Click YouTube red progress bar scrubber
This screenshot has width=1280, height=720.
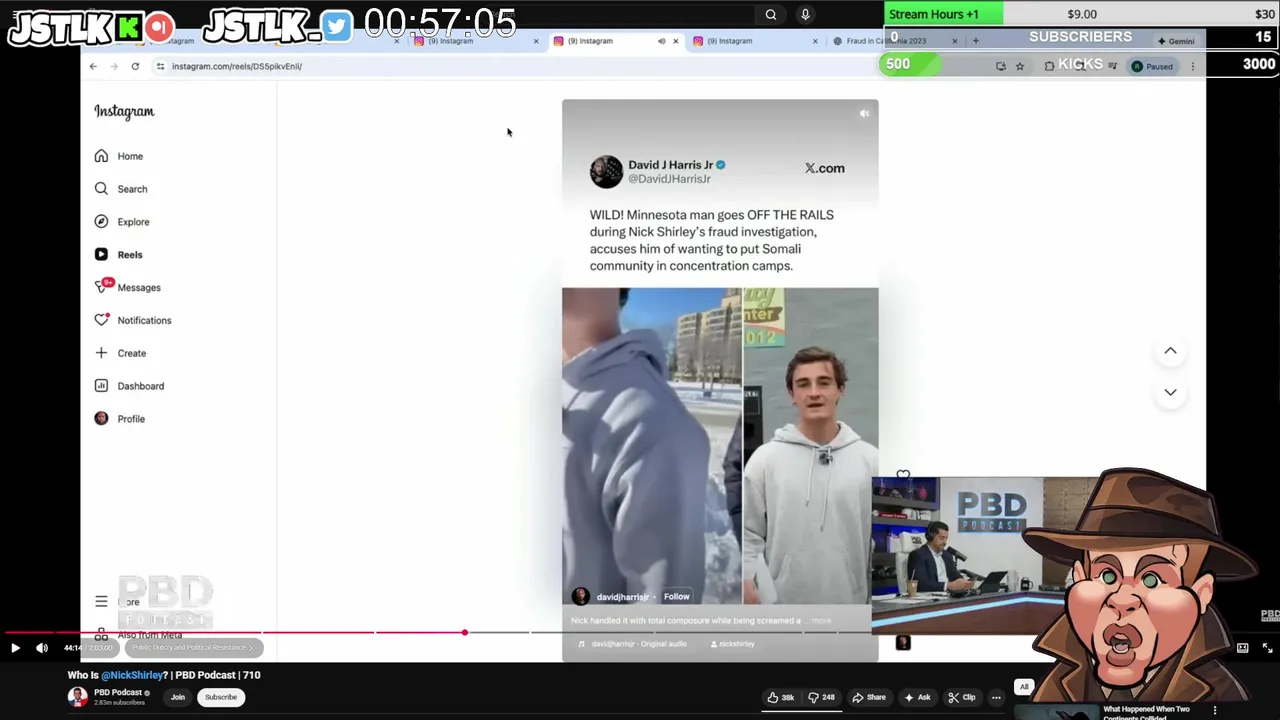click(x=465, y=632)
